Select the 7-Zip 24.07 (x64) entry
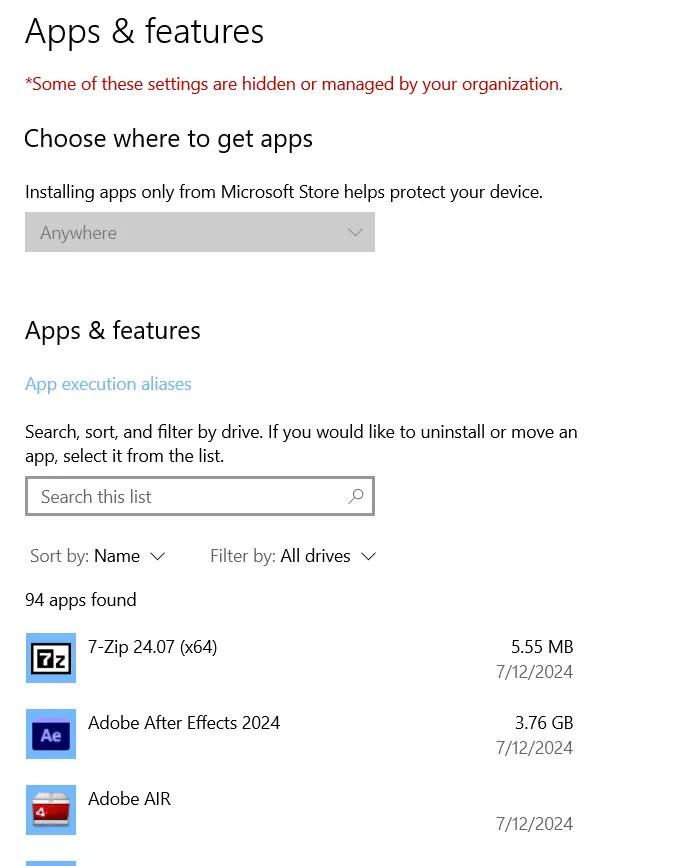This screenshot has height=866, width=693. point(300,658)
